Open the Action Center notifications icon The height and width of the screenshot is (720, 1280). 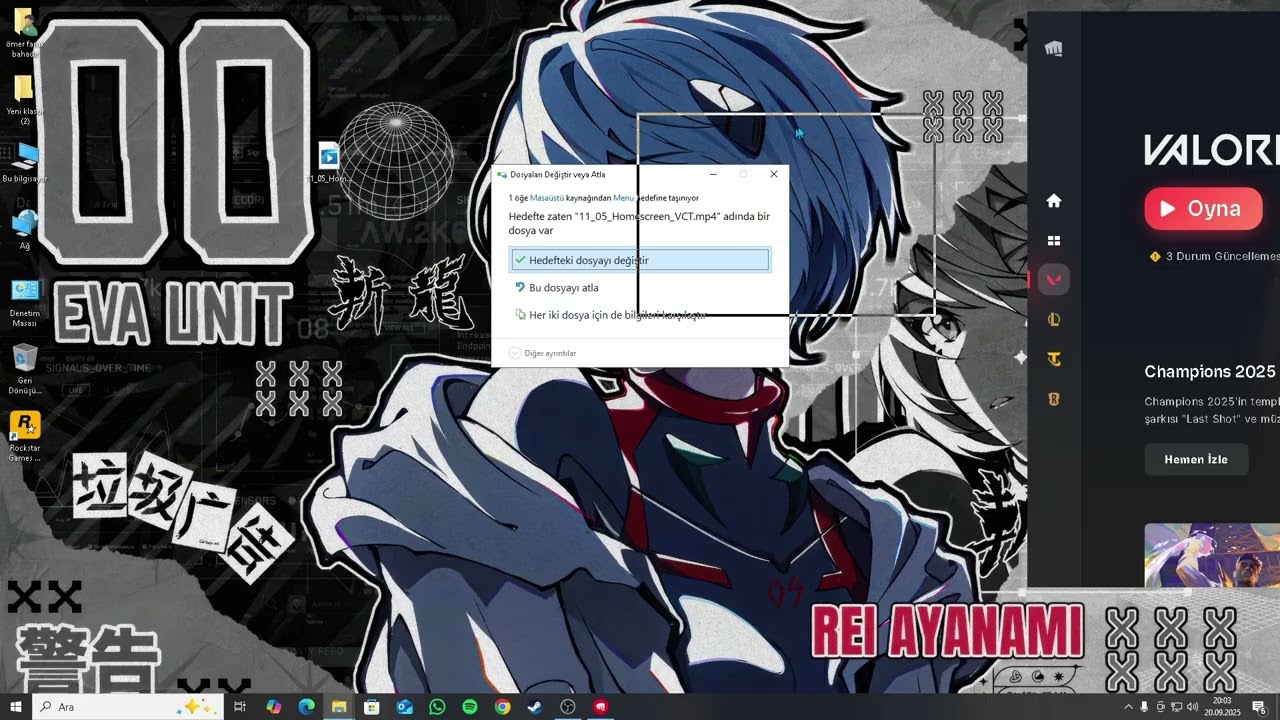coord(1259,707)
